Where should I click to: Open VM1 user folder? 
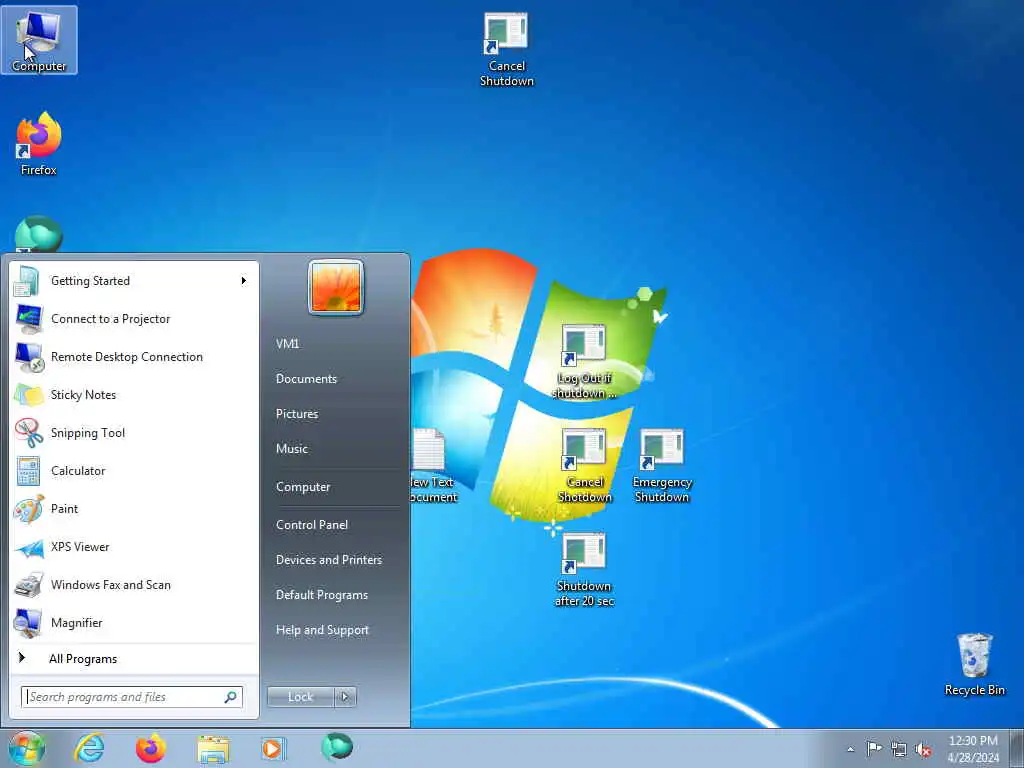point(287,344)
